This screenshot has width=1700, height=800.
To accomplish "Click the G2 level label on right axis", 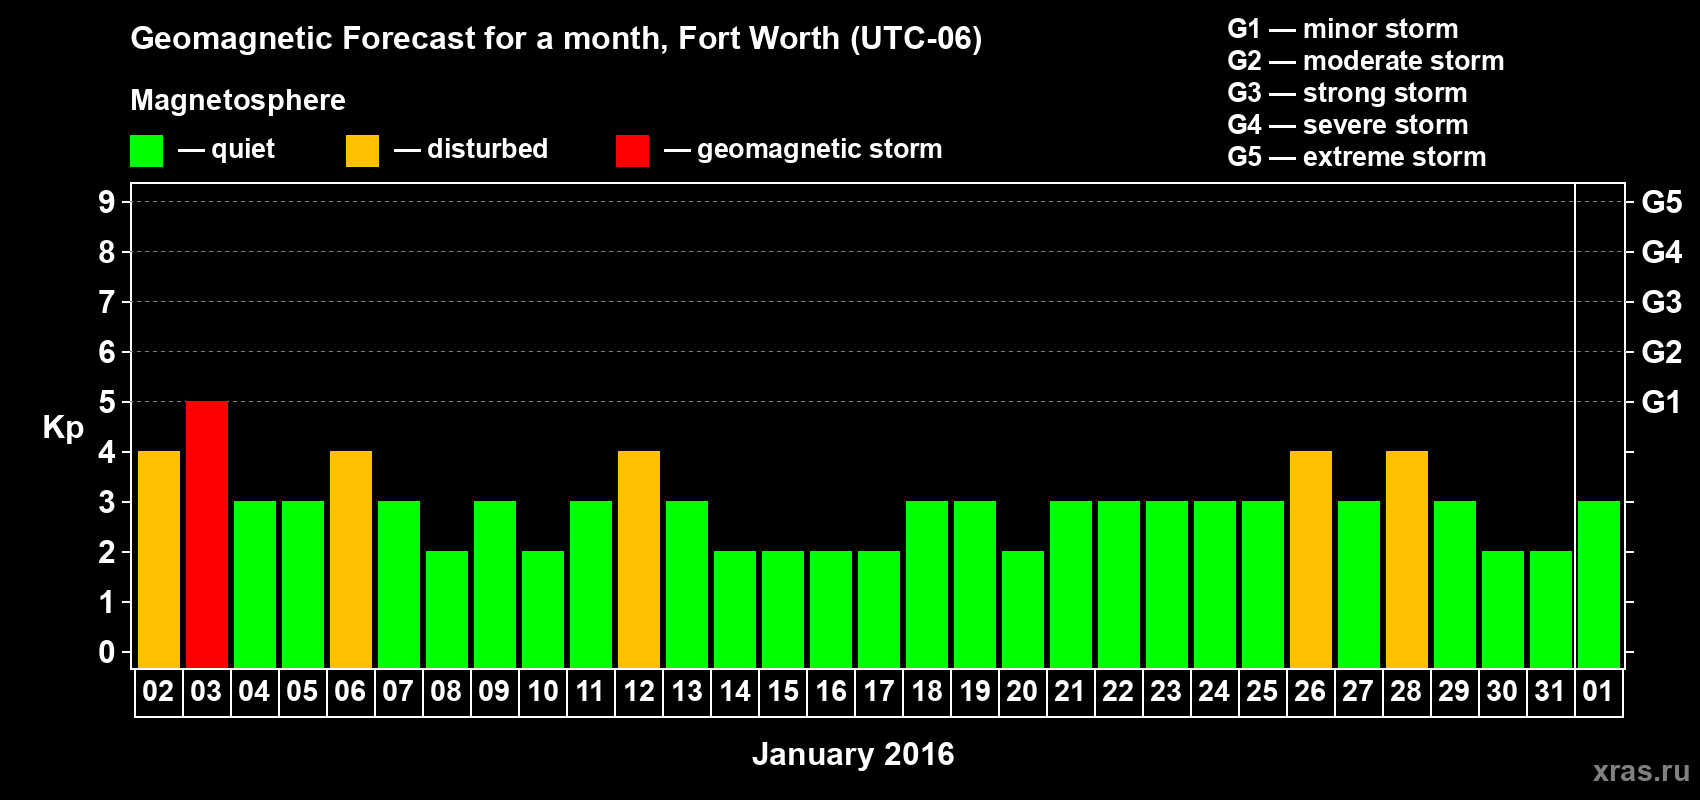I will point(1661,352).
